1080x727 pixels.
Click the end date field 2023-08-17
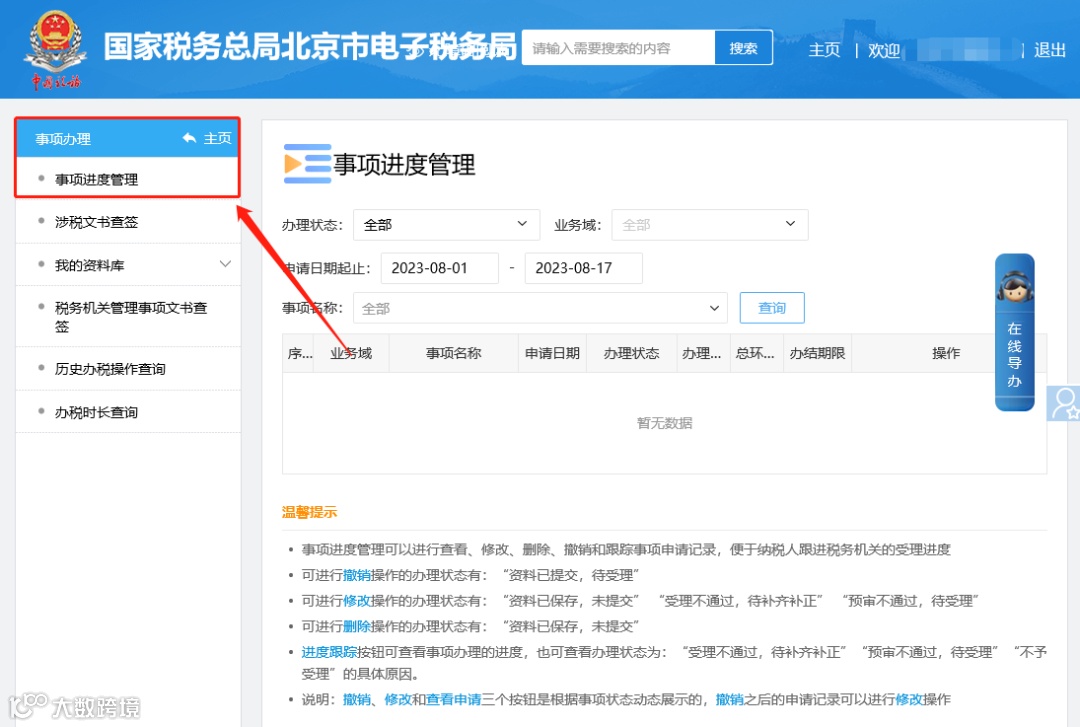click(583, 268)
